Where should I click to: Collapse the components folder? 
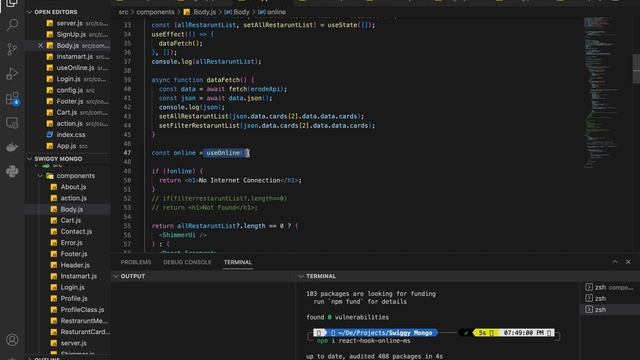pyautogui.click(x=40, y=176)
